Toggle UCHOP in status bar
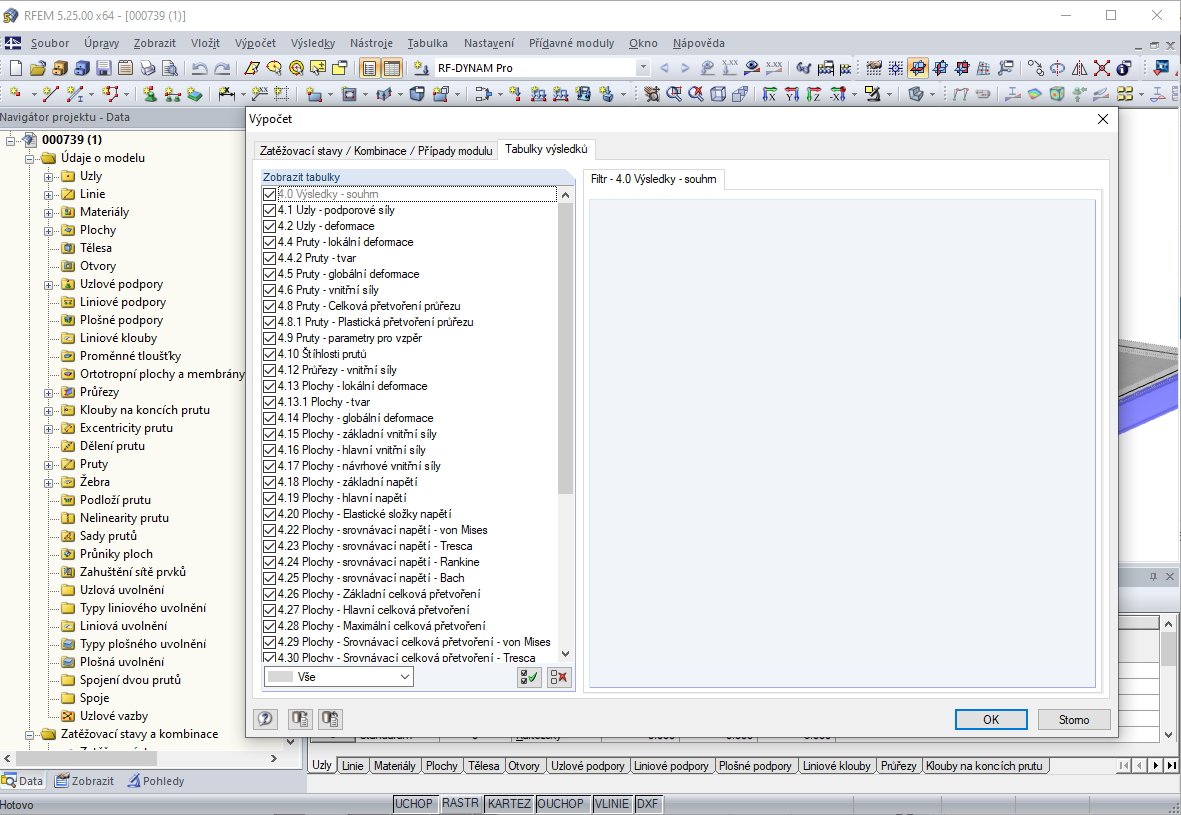The image size is (1181, 815). click(x=414, y=804)
